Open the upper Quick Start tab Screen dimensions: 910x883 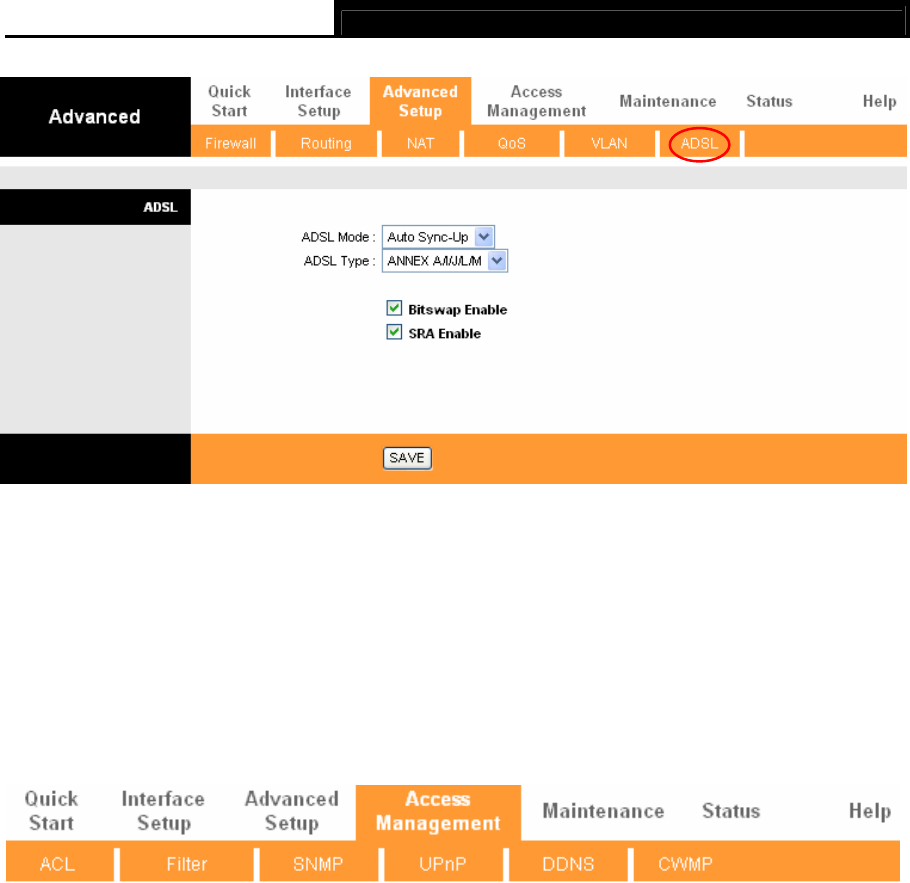coord(230,101)
